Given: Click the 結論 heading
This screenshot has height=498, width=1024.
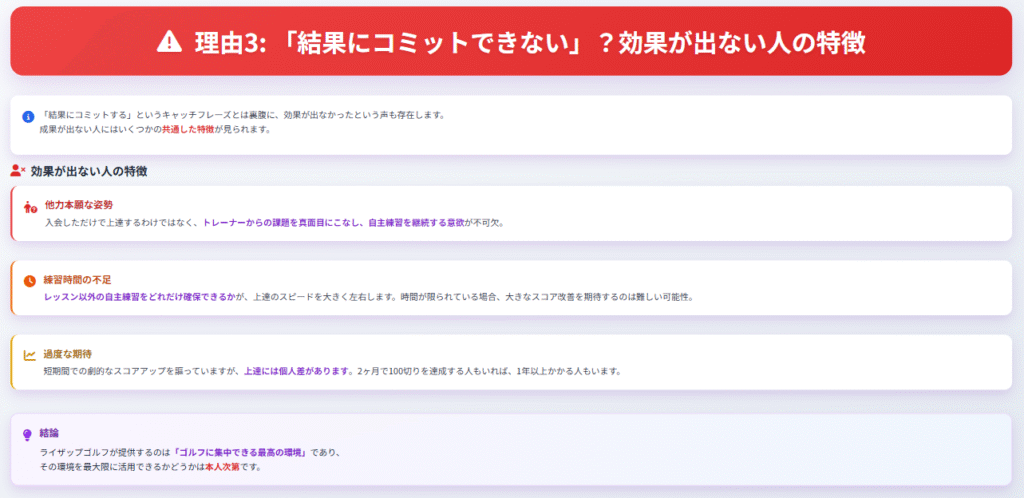Looking at the screenshot, I should 50,433.
